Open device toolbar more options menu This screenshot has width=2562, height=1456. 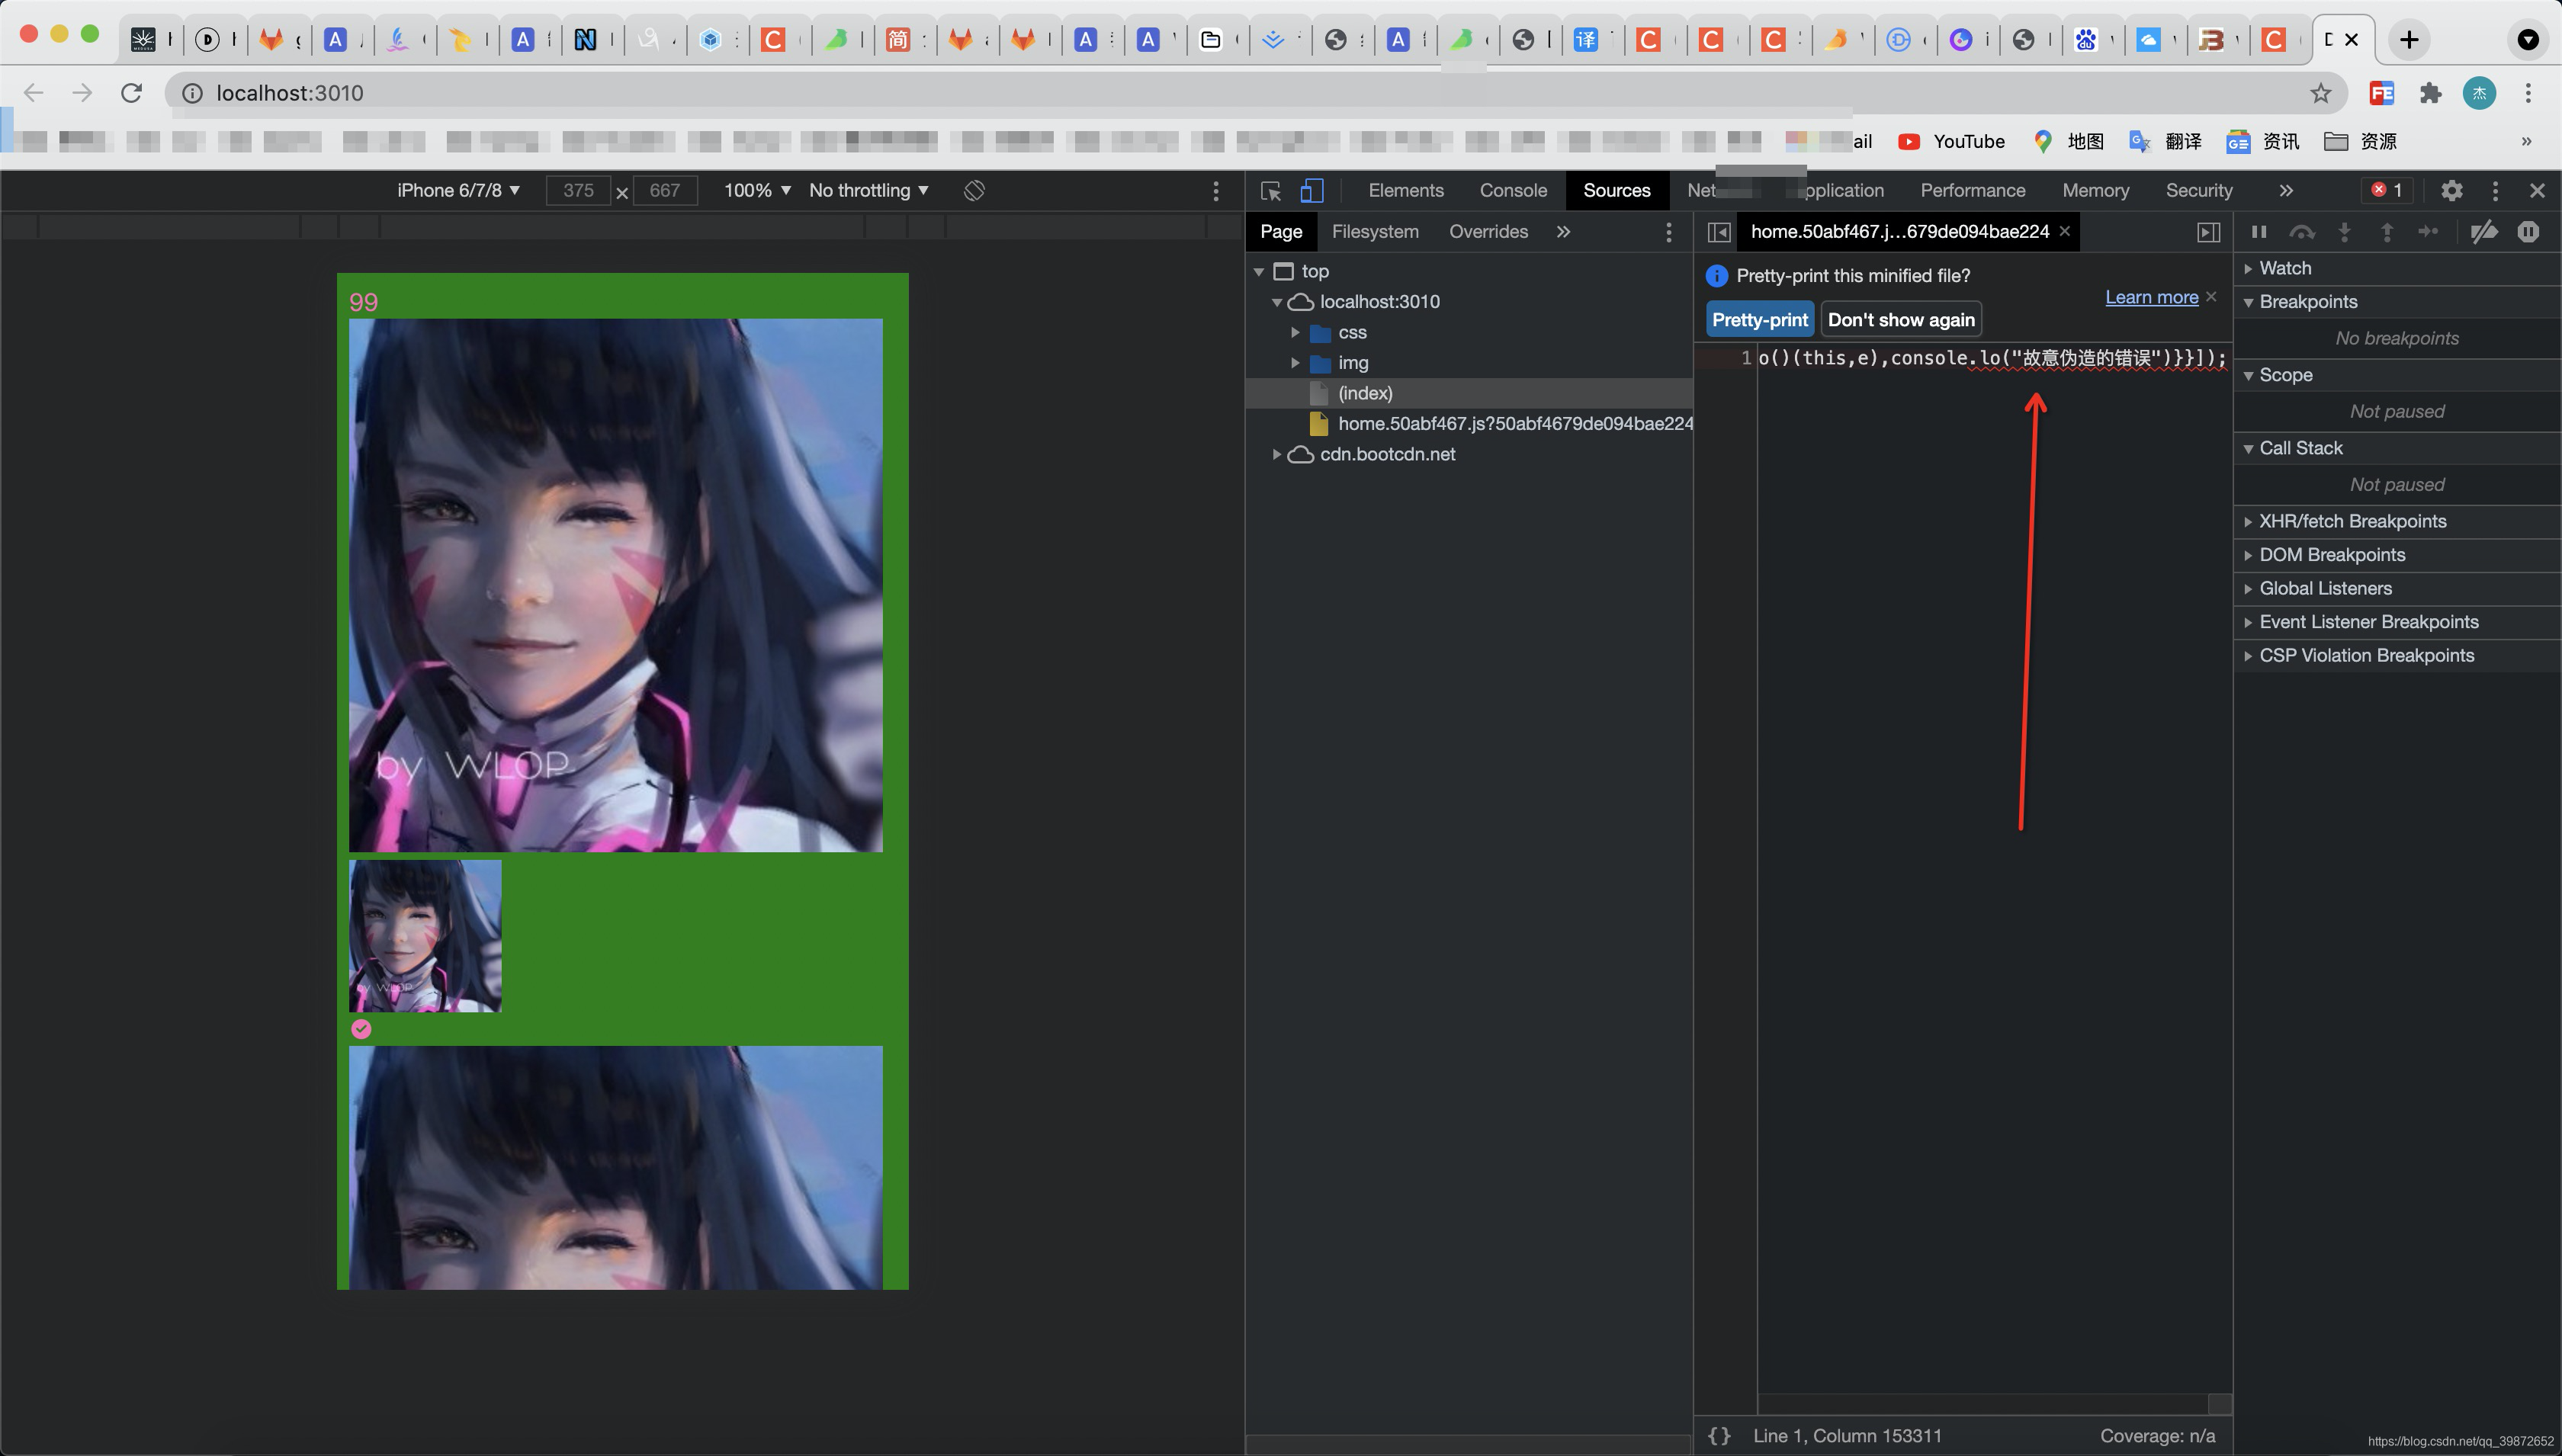(x=1215, y=190)
